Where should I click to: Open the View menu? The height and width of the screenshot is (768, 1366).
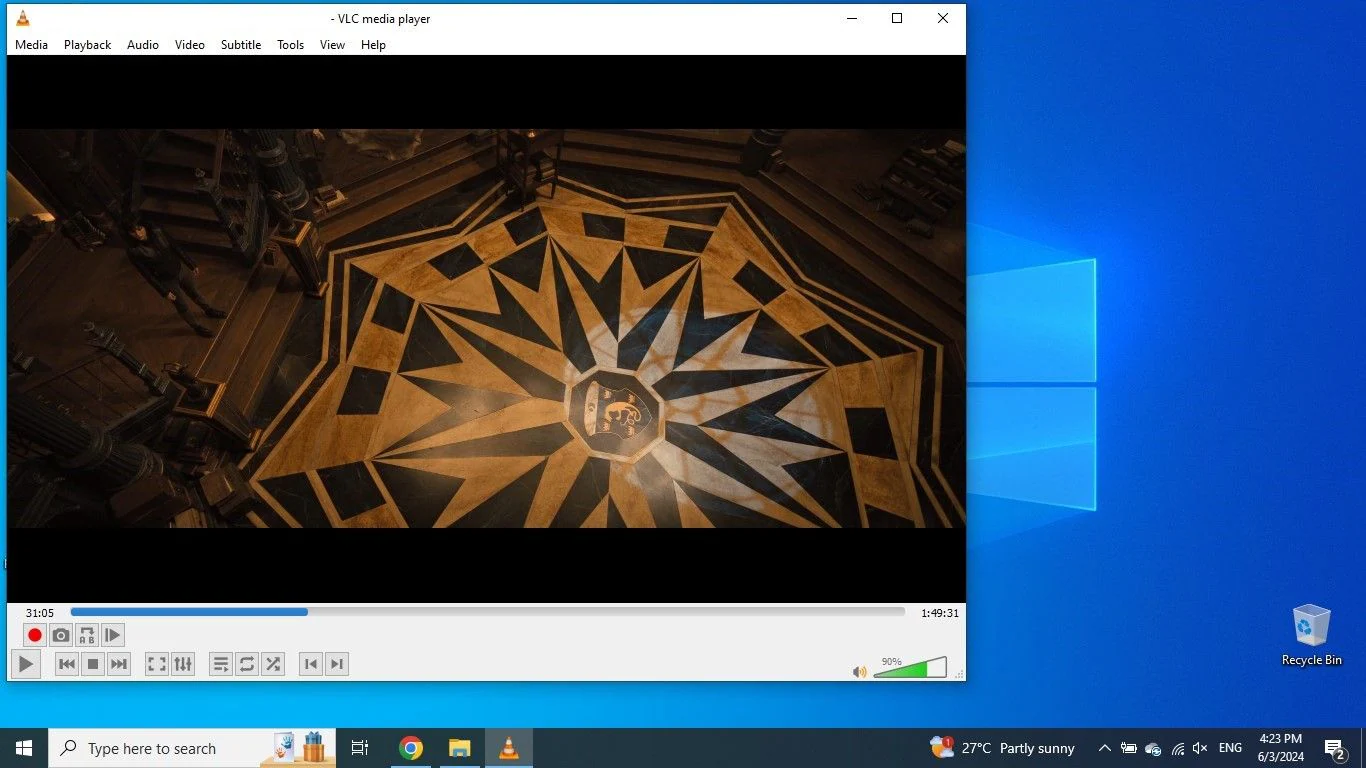[333, 45]
